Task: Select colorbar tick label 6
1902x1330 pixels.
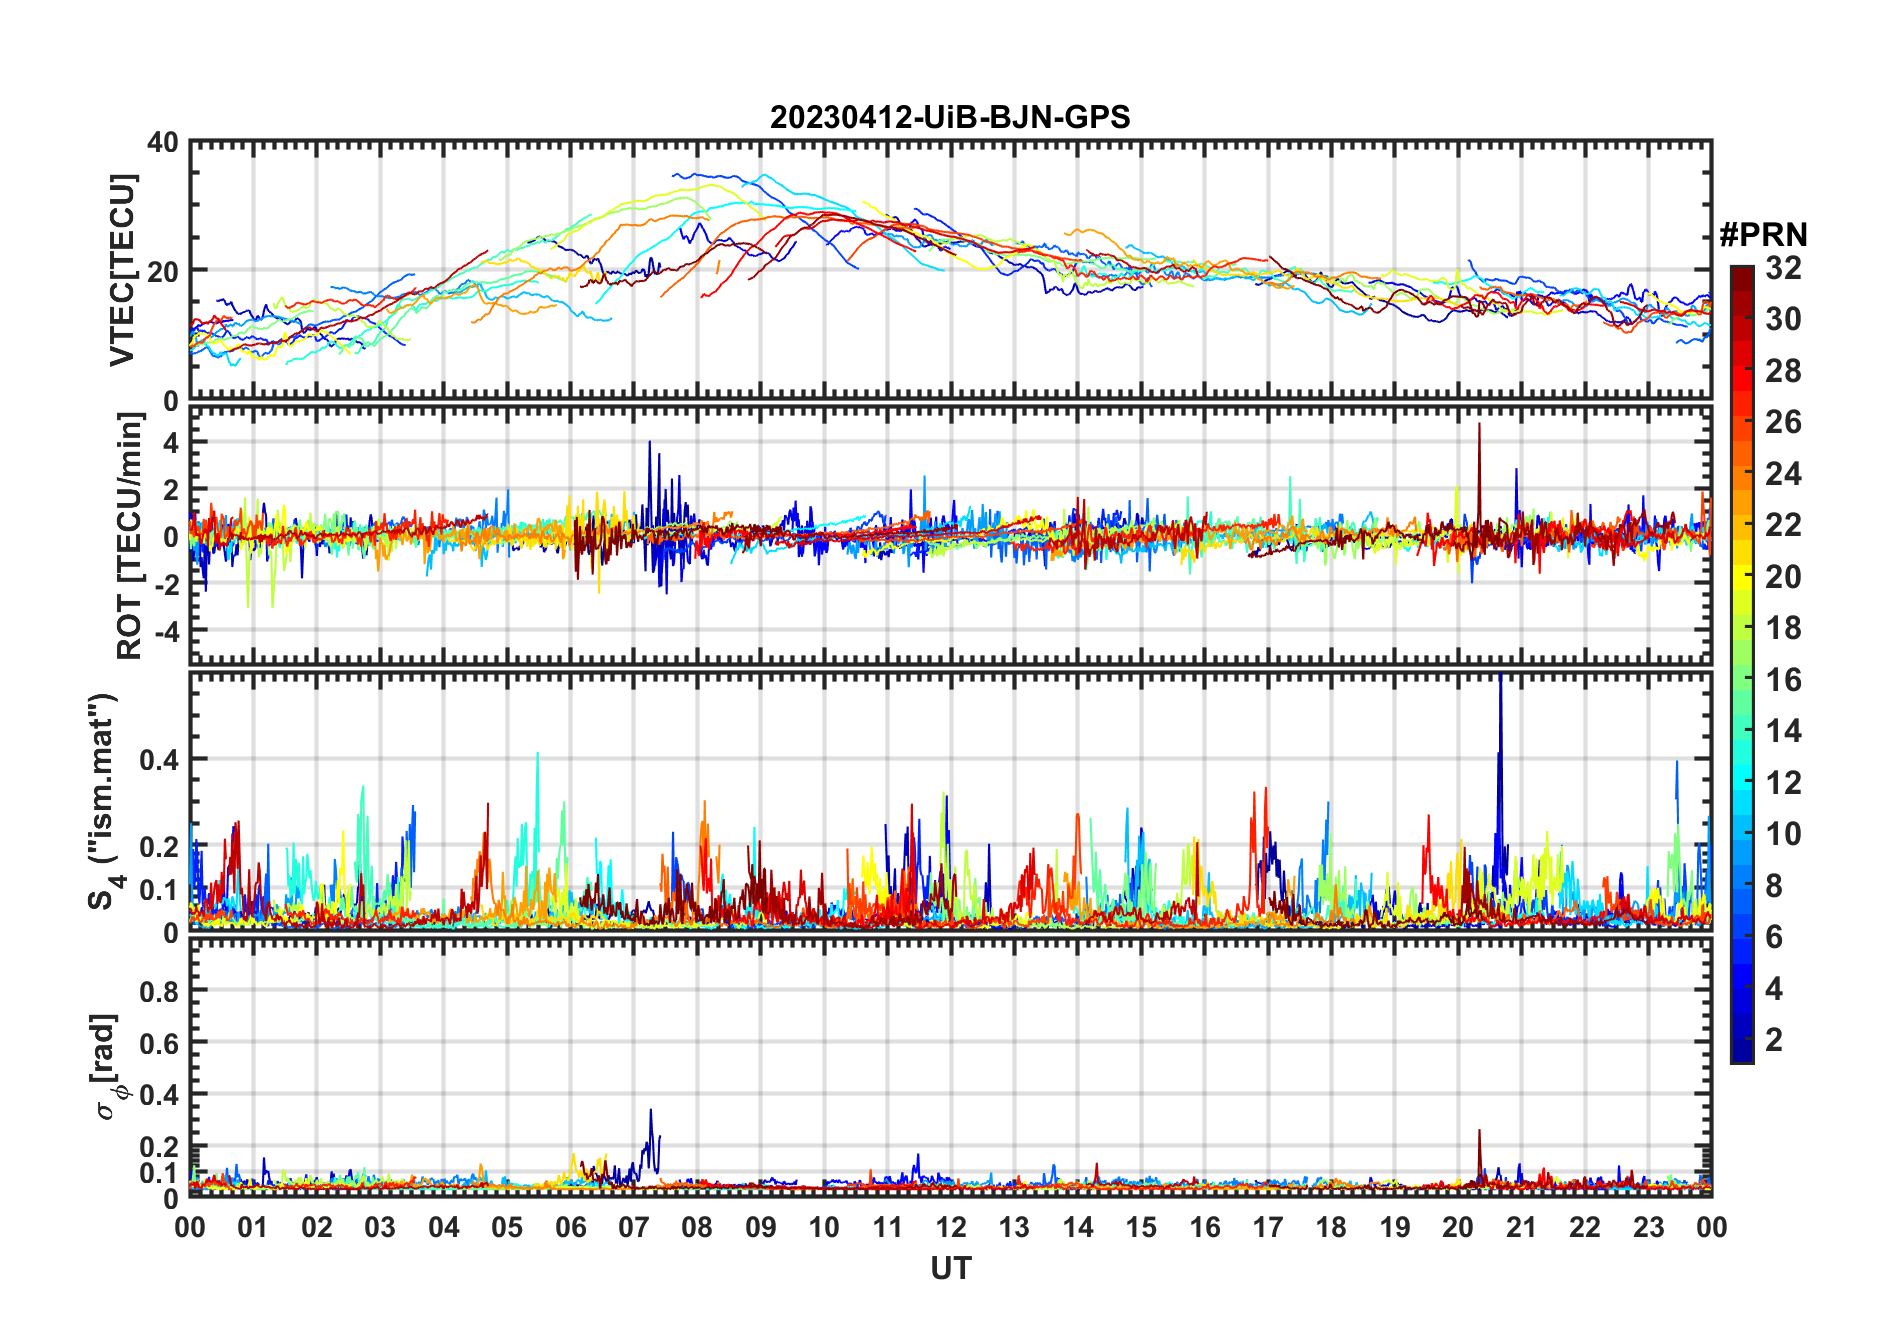Action: (x=1774, y=937)
